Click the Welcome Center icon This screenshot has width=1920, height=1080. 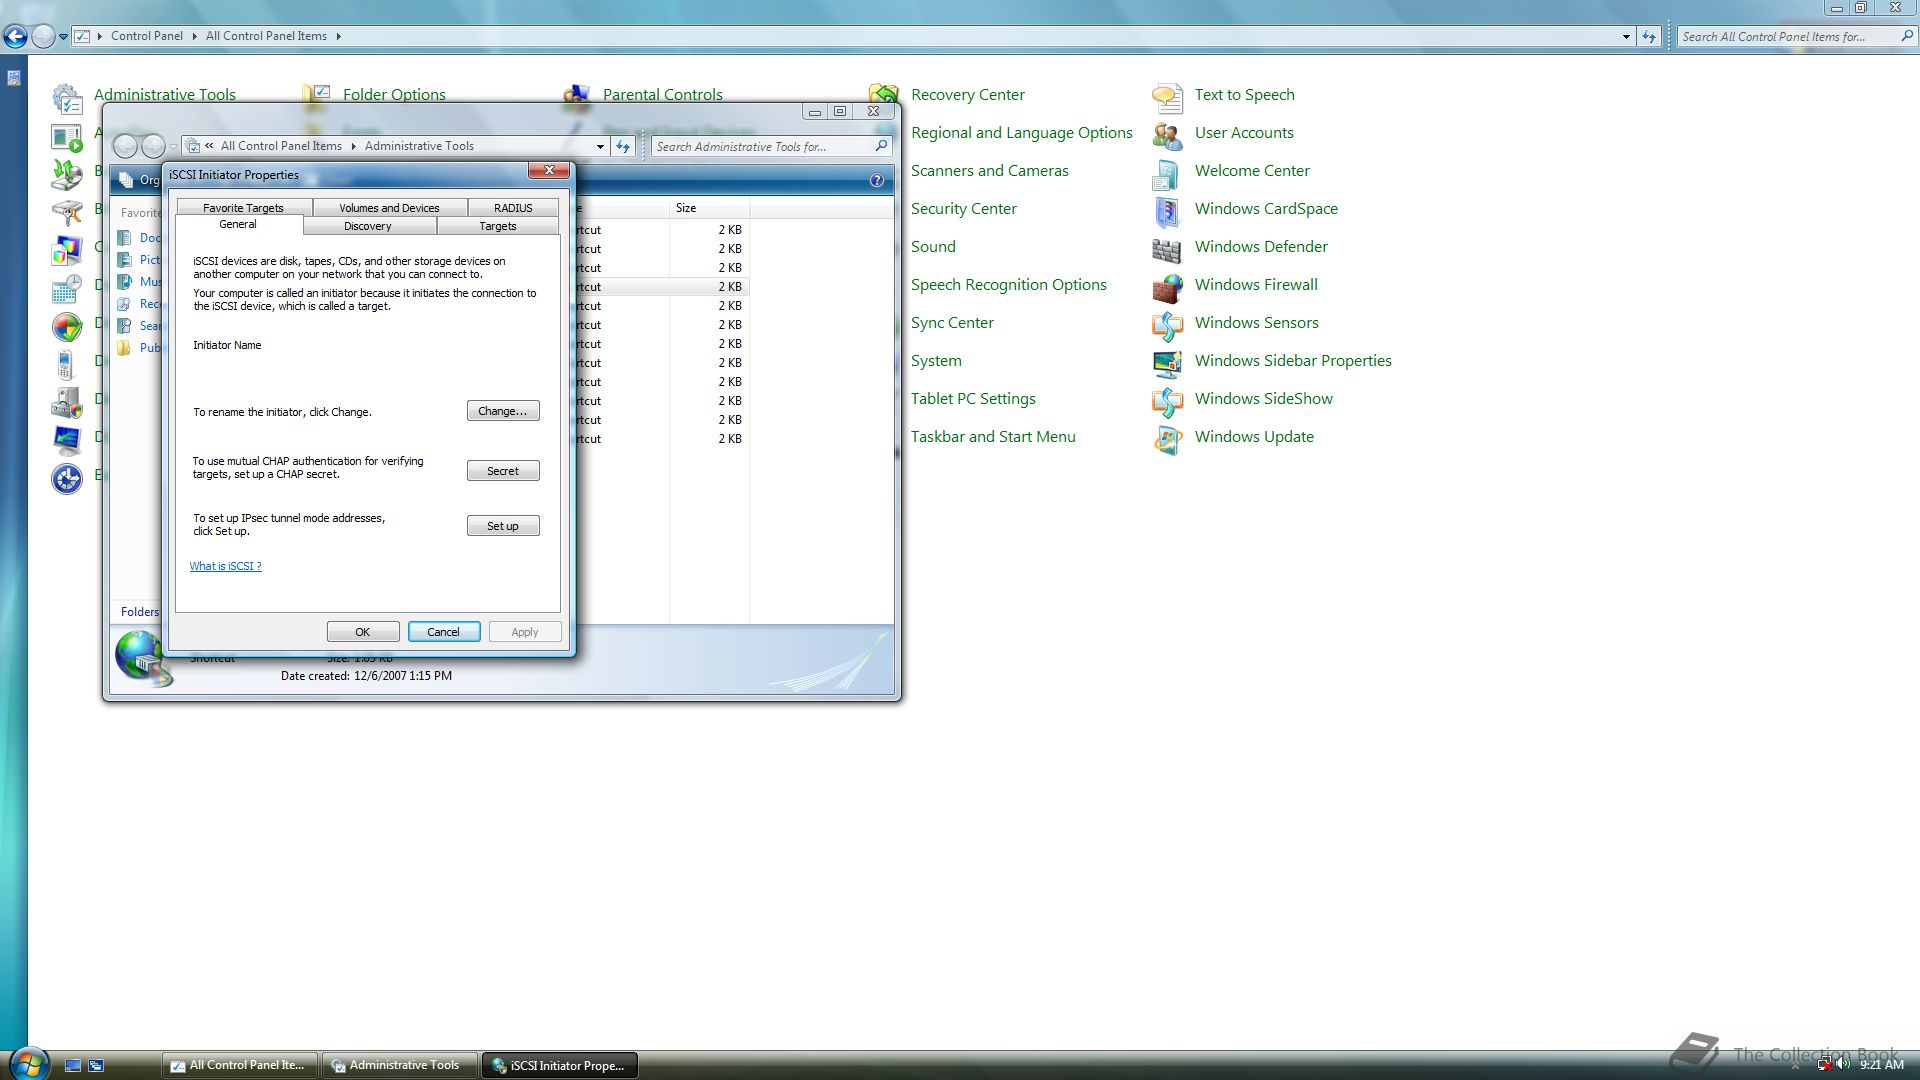coord(1167,174)
